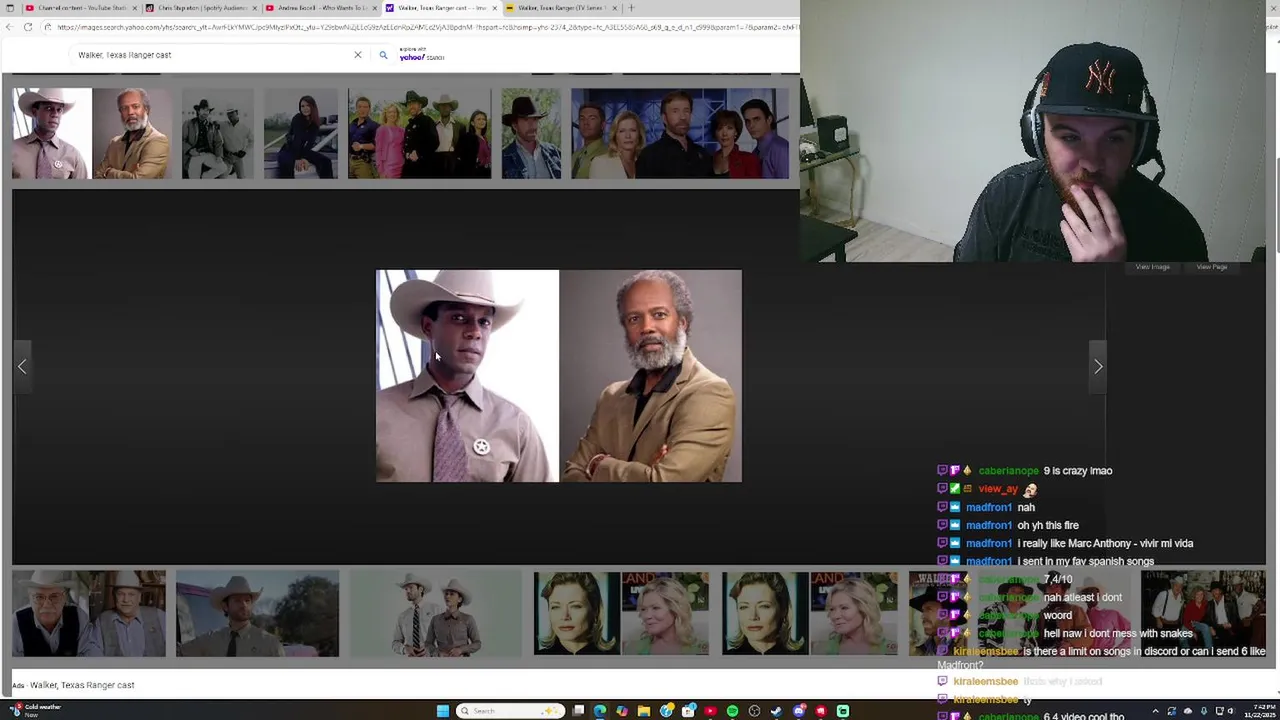This screenshot has height=720, width=1280.
Task: Show hidden system tray icons chevron
Action: point(1157,711)
